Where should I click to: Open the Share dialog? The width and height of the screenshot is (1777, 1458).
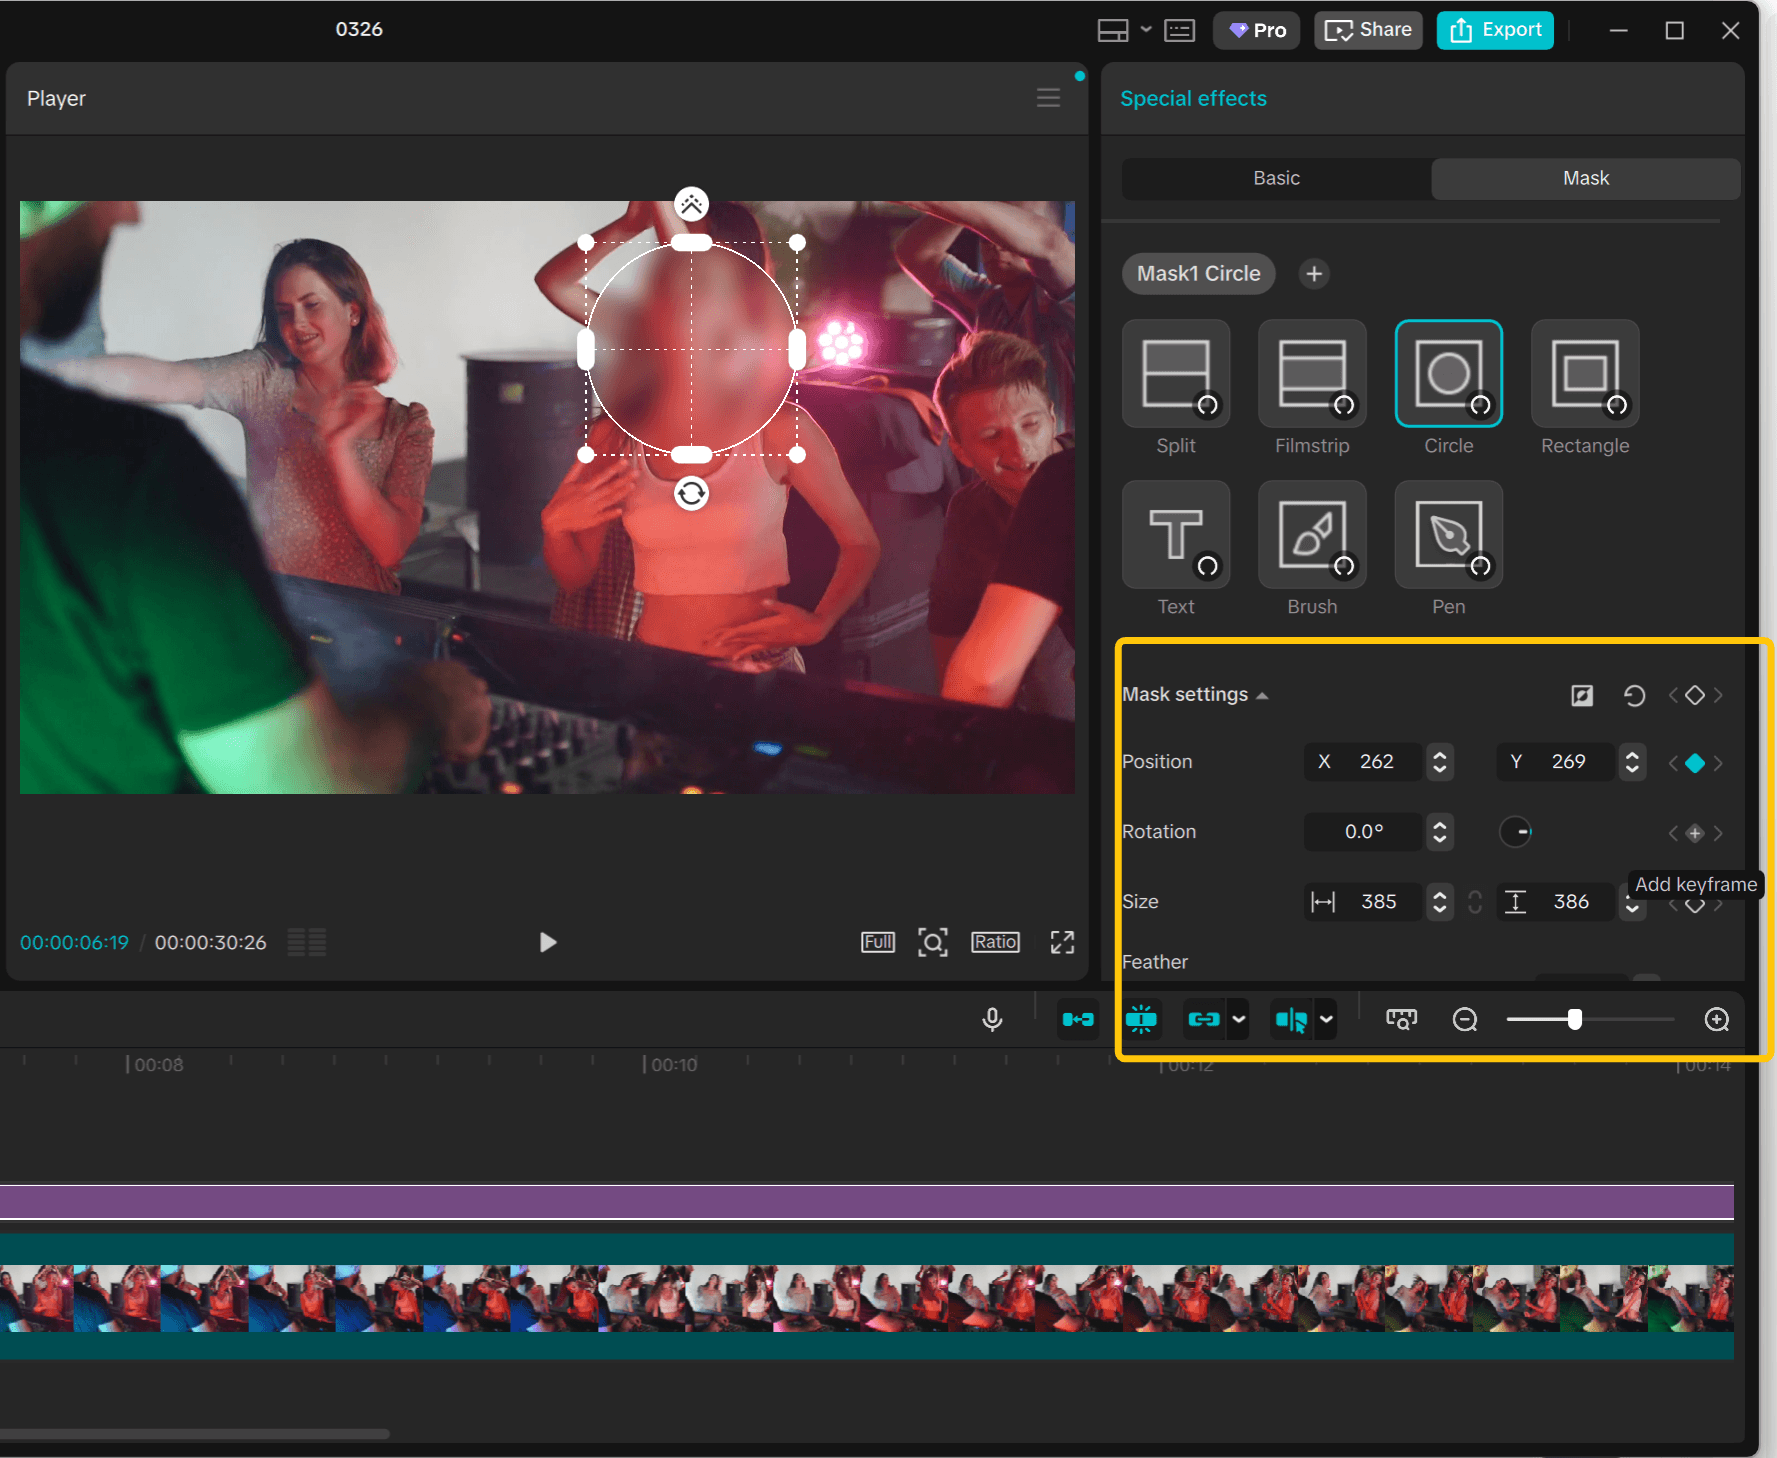(1367, 30)
